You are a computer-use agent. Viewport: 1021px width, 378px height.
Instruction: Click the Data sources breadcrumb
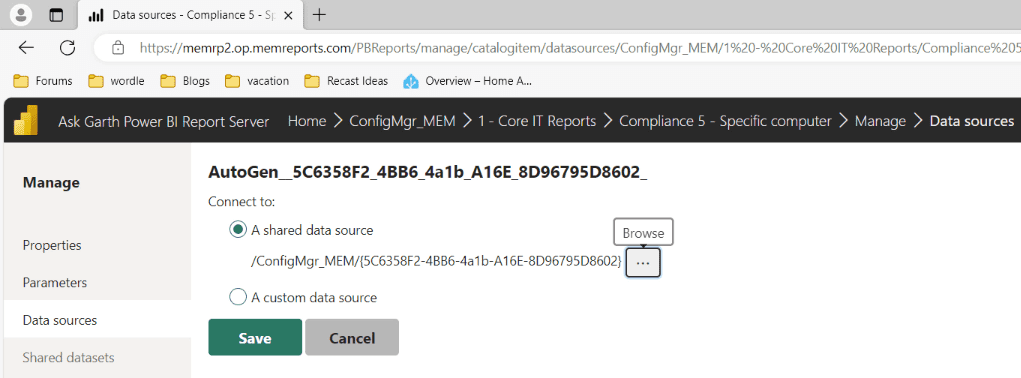click(x=972, y=121)
